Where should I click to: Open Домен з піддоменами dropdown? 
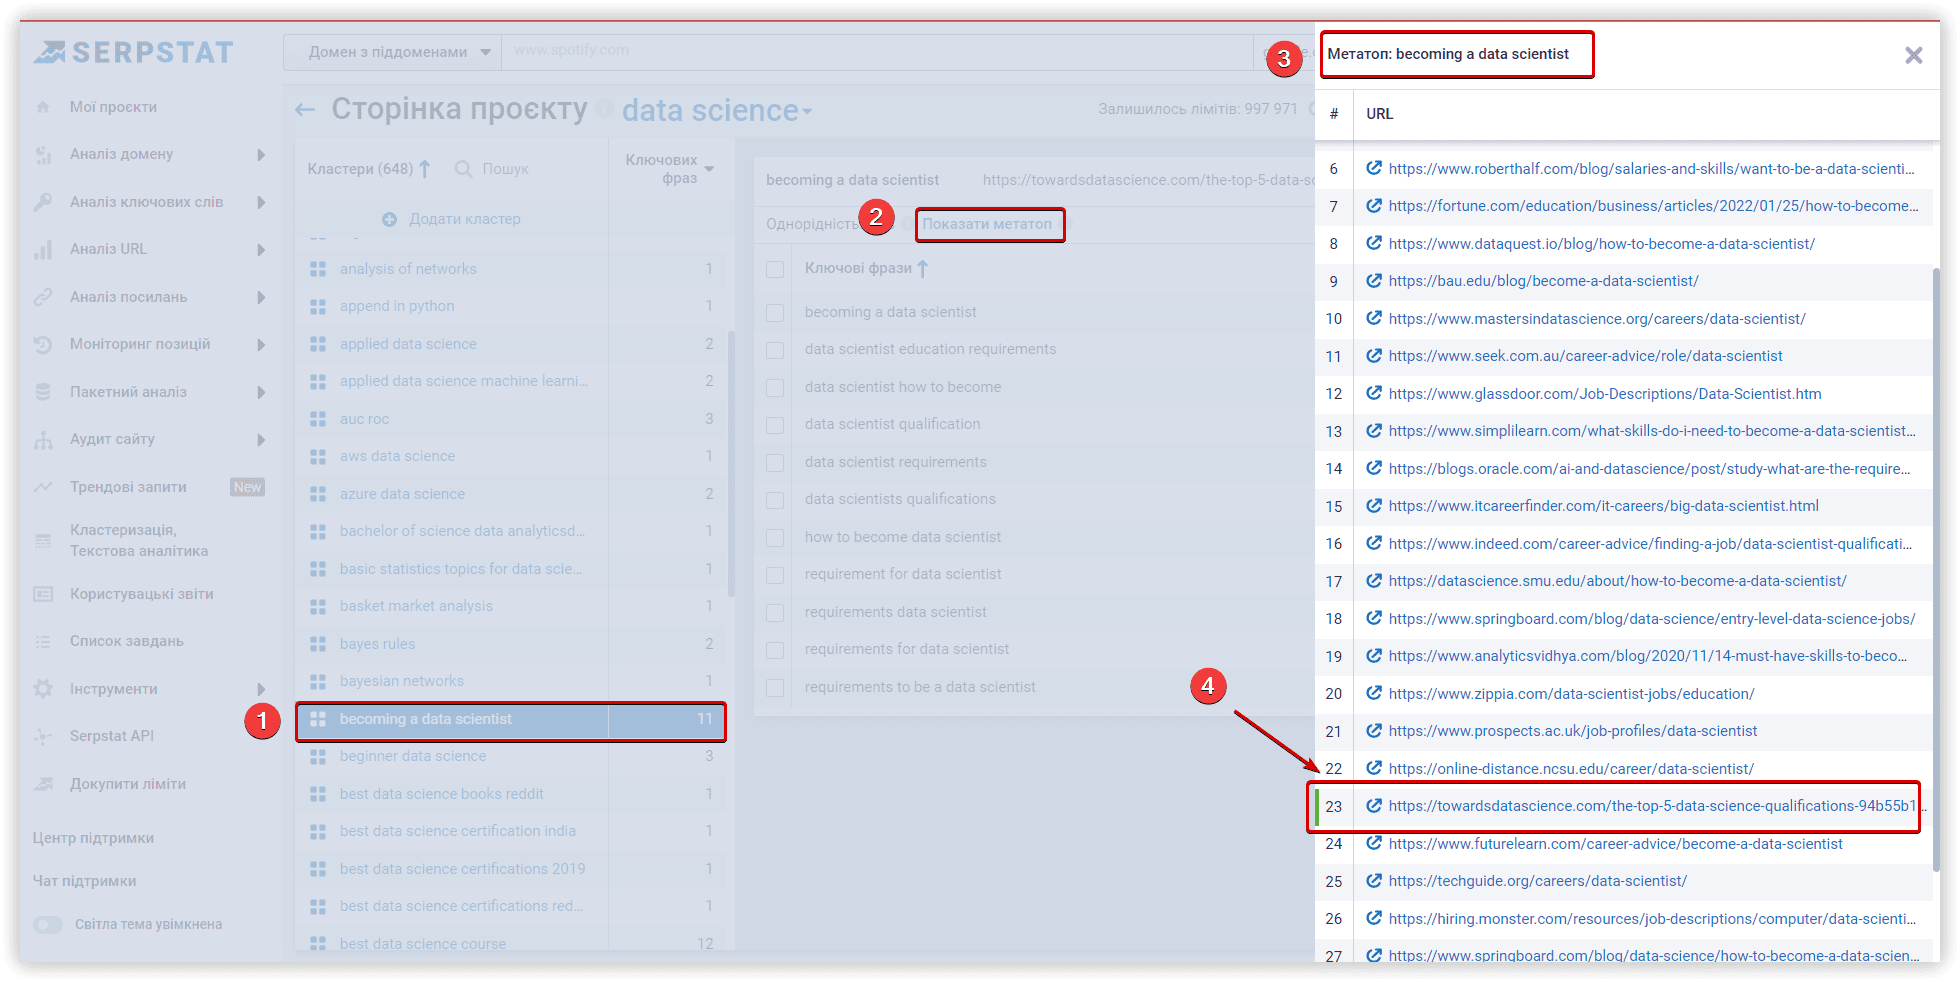pyautogui.click(x=393, y=52)
